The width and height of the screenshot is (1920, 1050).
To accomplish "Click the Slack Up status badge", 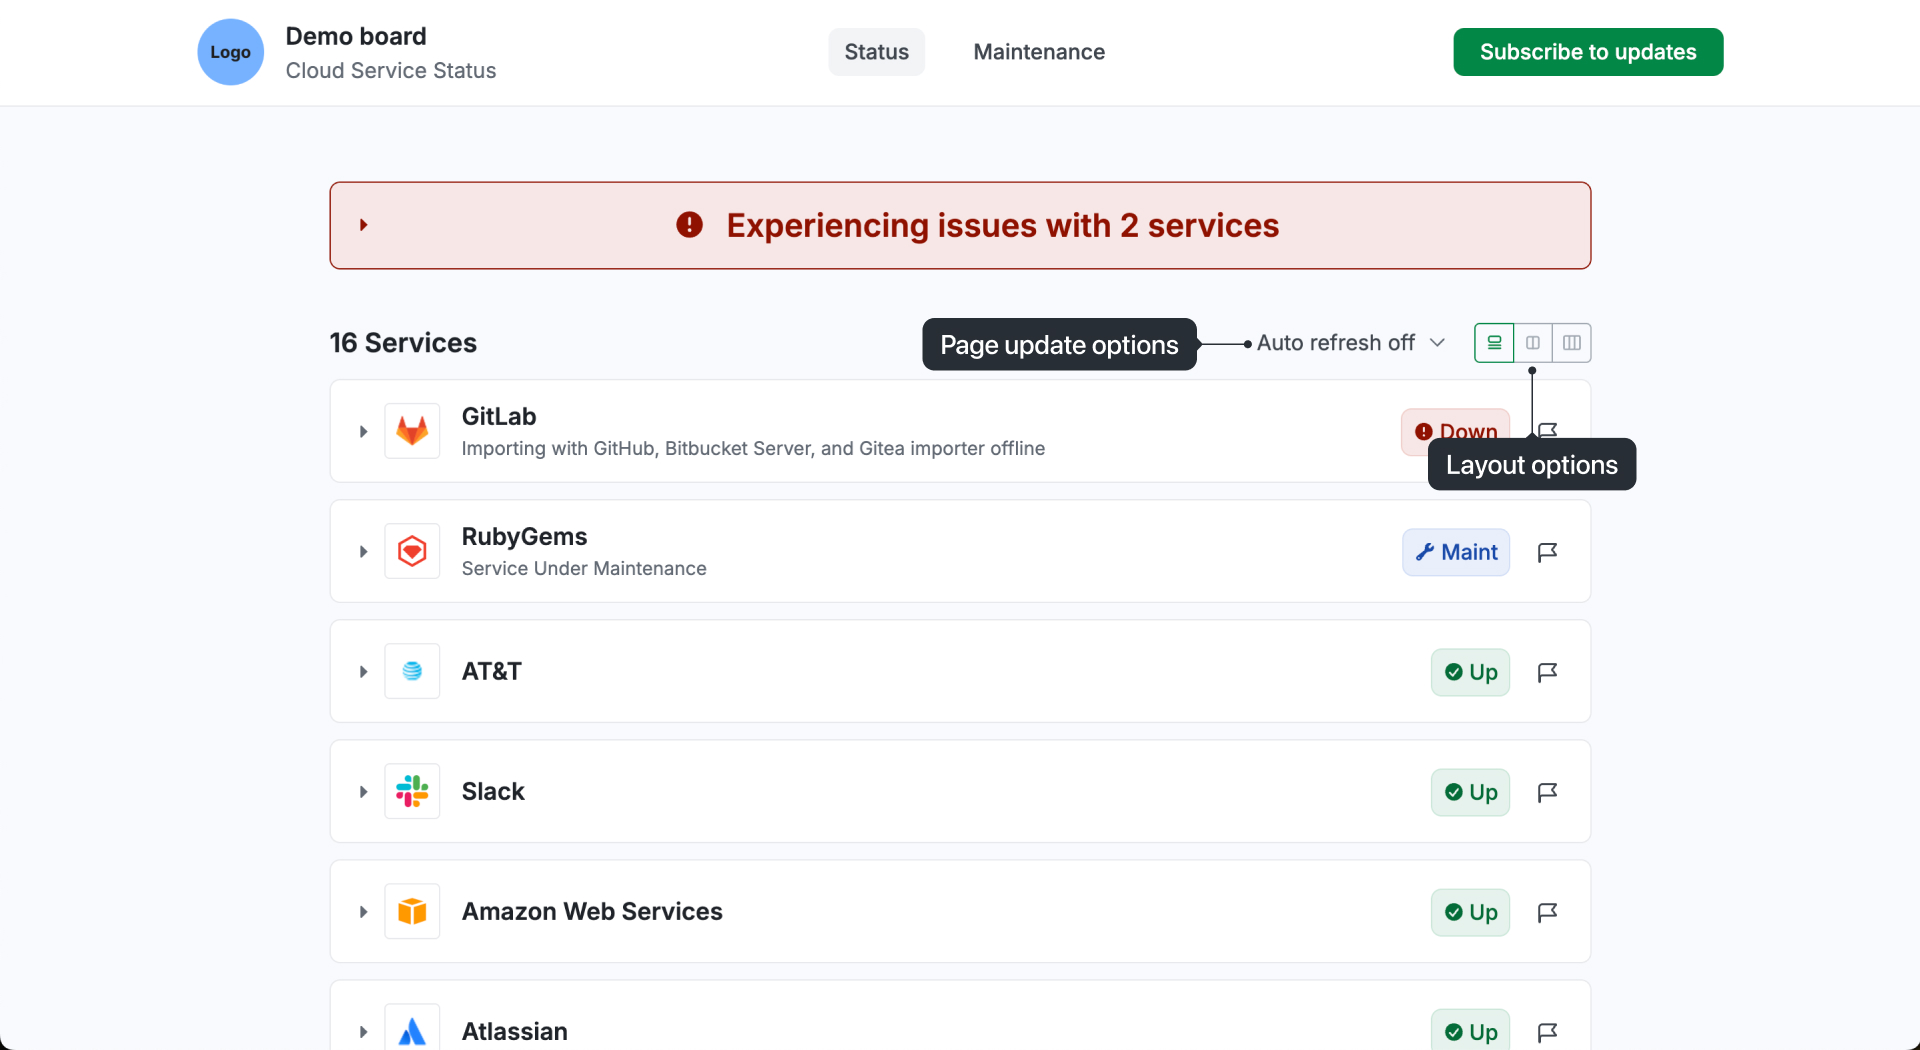I will pyautogui.click(x=1470, y=792).
